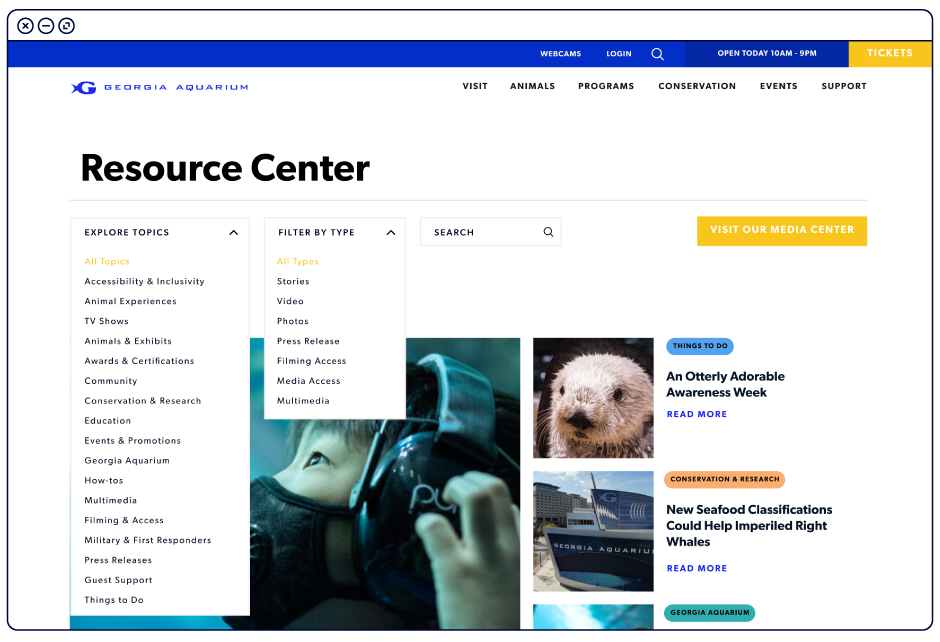Click blue Things To Do tag
Screen dimensions: 940x642
(x=700, y=346)
